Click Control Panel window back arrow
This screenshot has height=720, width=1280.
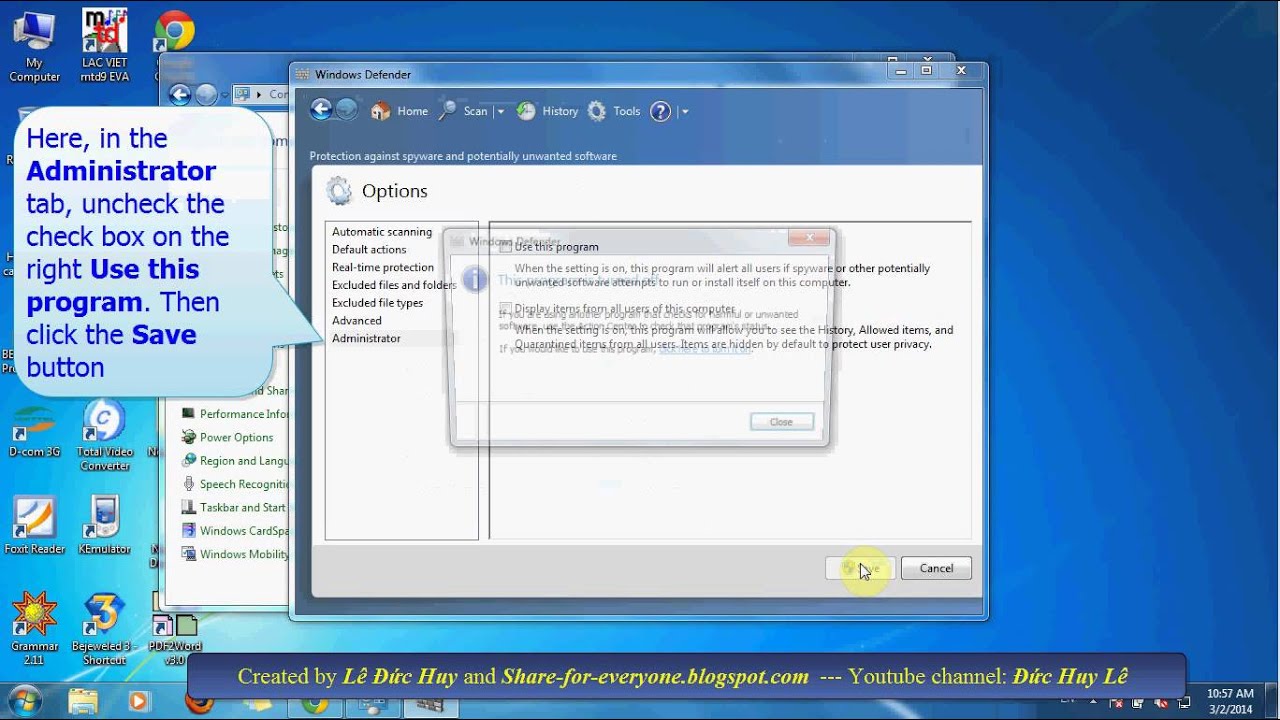coord(180,95)
